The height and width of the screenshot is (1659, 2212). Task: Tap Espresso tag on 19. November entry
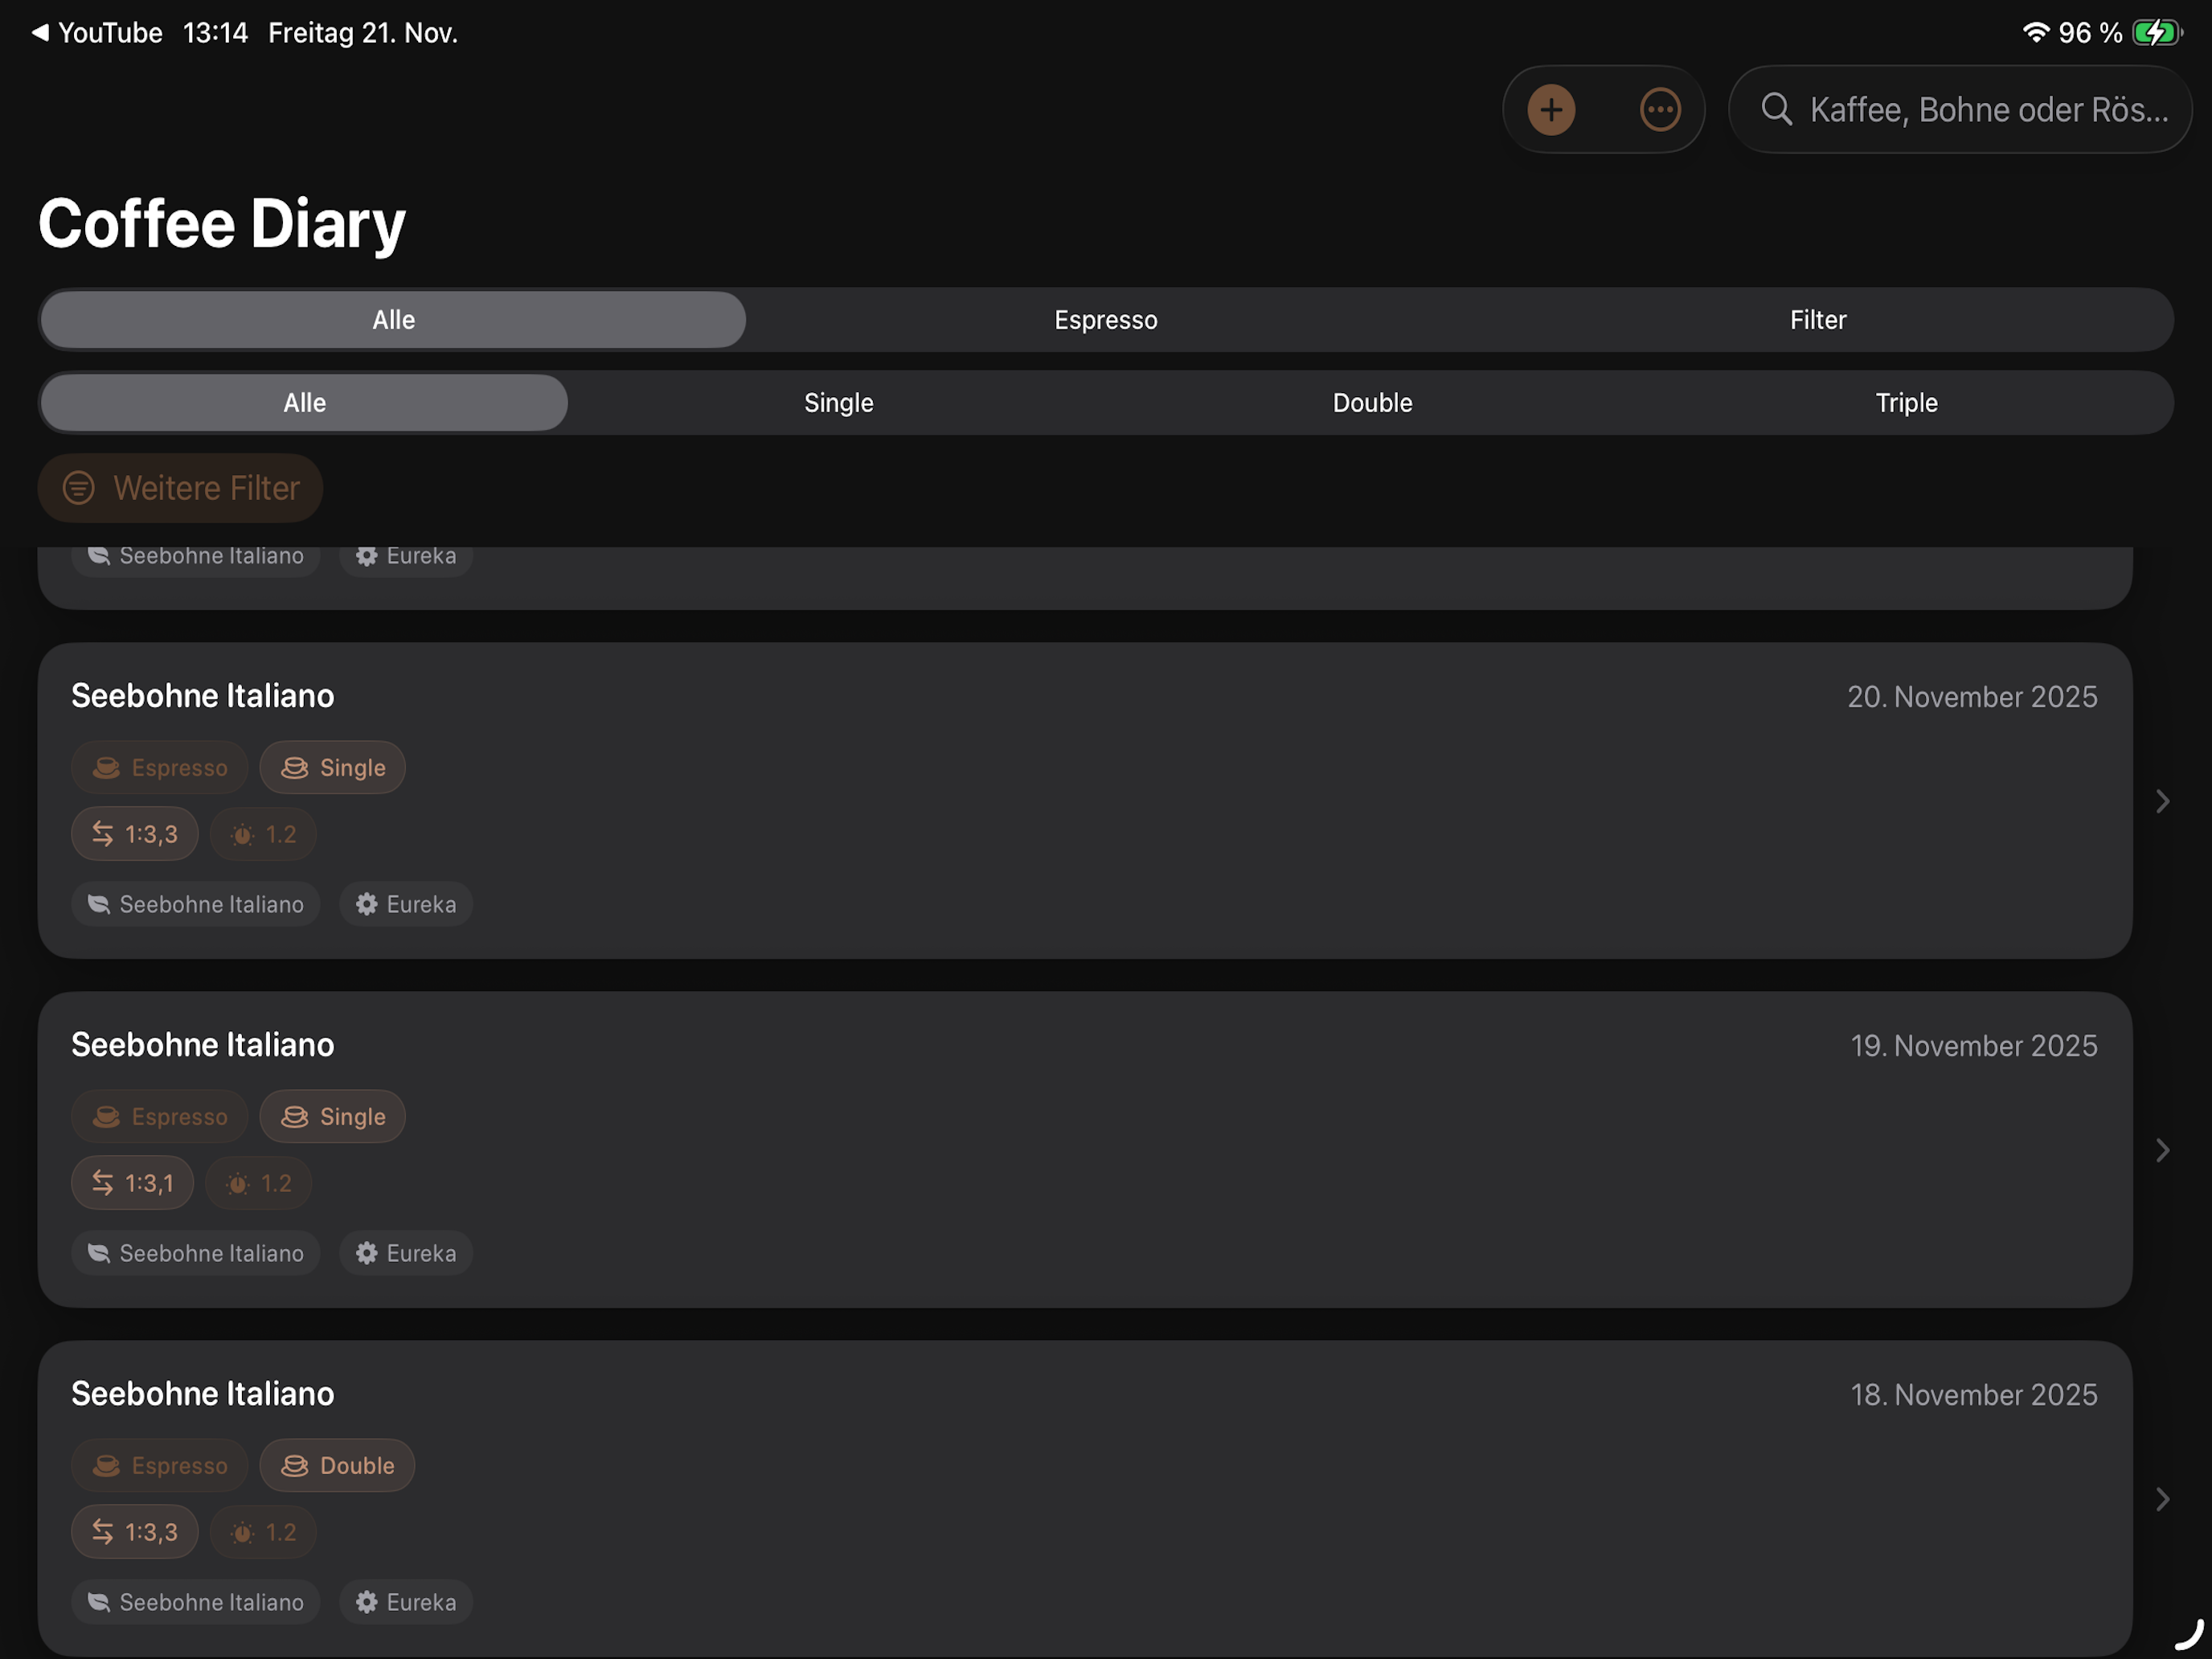pyautogui.click(x=160, y=1117)
